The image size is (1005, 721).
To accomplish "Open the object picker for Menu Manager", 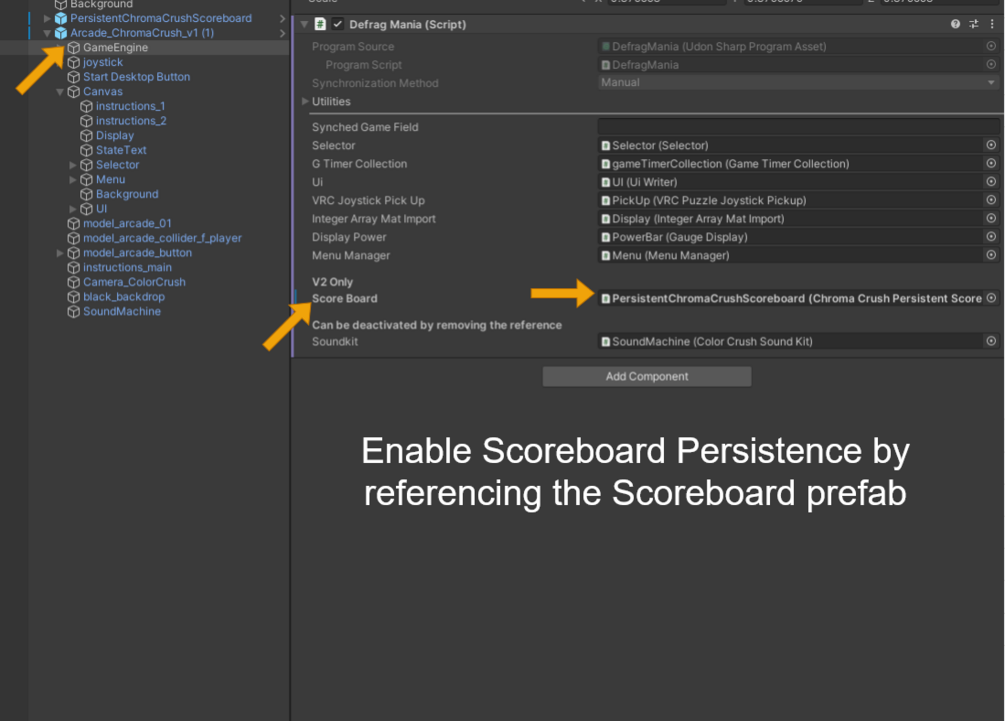I will [x=991, y=255].
